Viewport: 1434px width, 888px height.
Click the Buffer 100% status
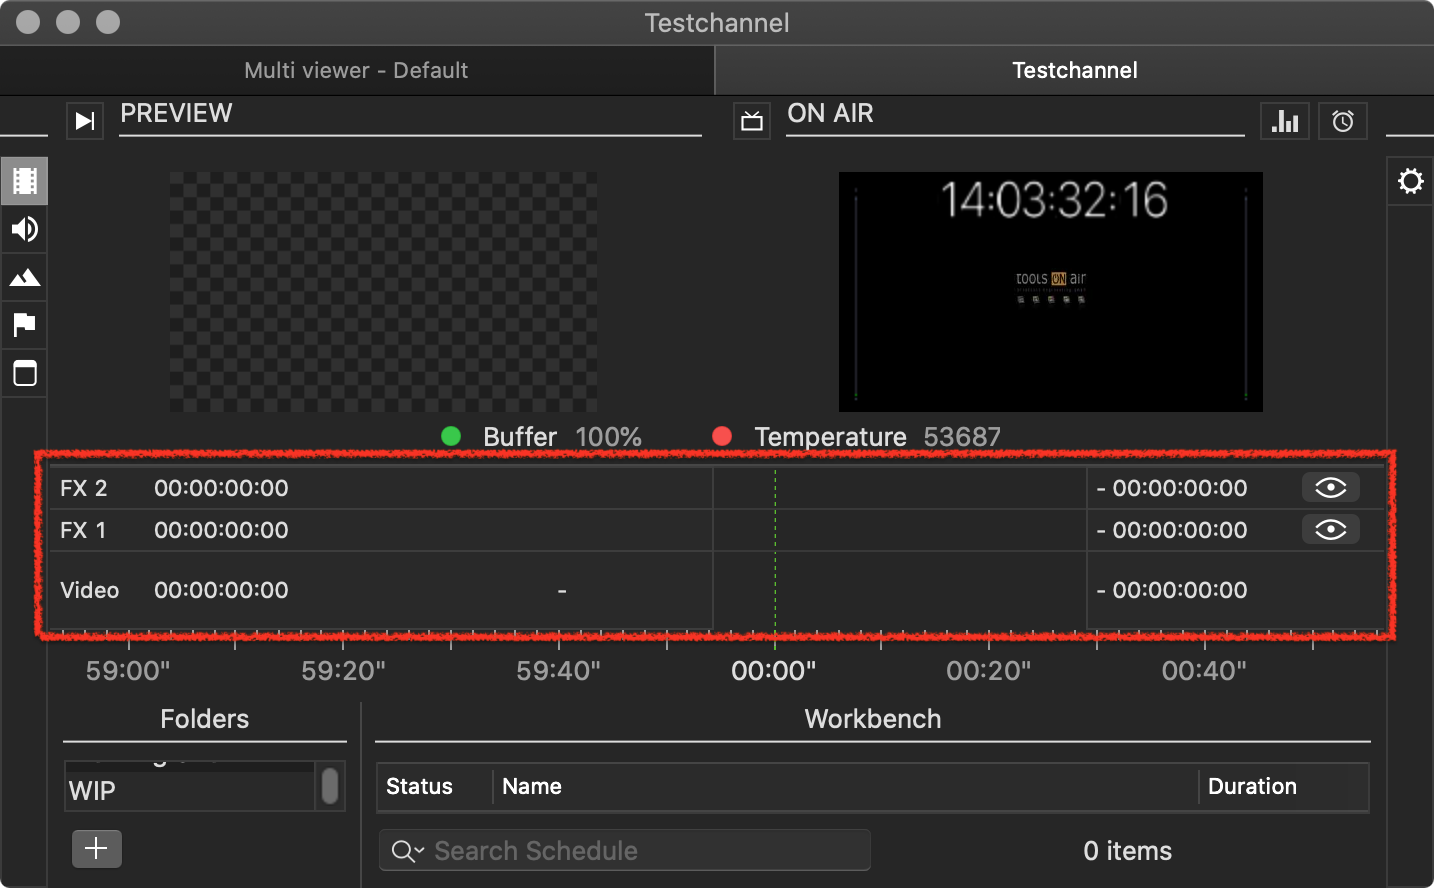pos(541,437)
